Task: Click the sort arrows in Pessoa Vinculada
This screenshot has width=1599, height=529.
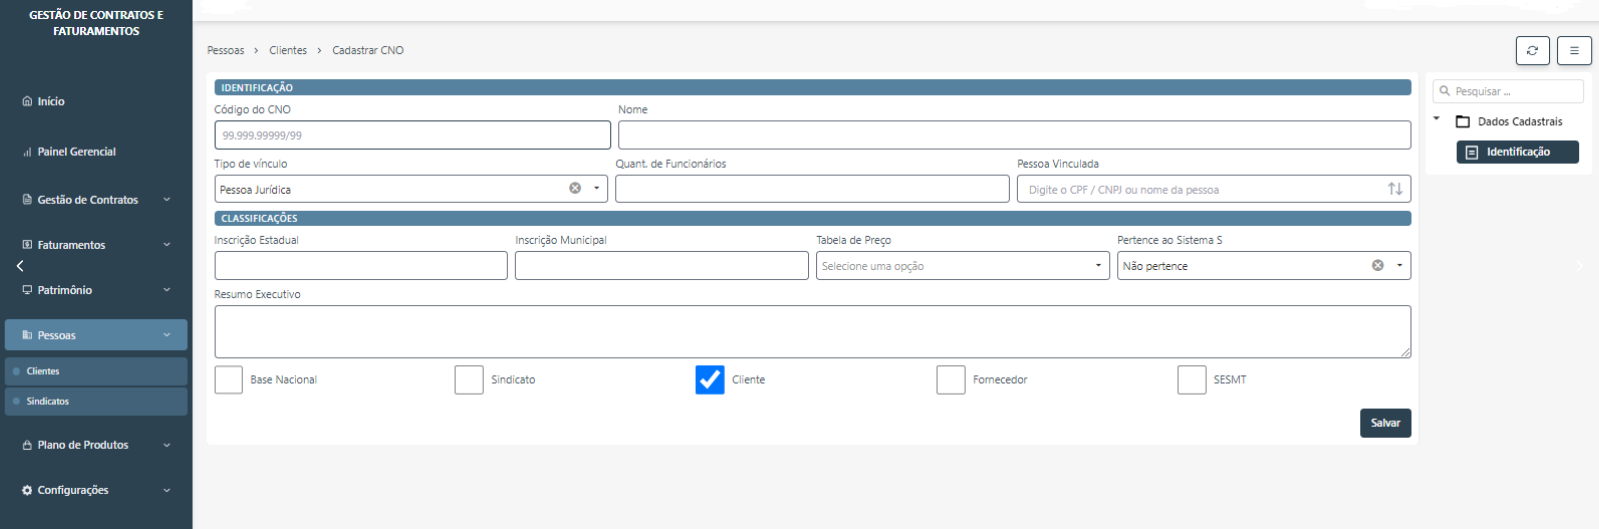Action: [1395, 189]
